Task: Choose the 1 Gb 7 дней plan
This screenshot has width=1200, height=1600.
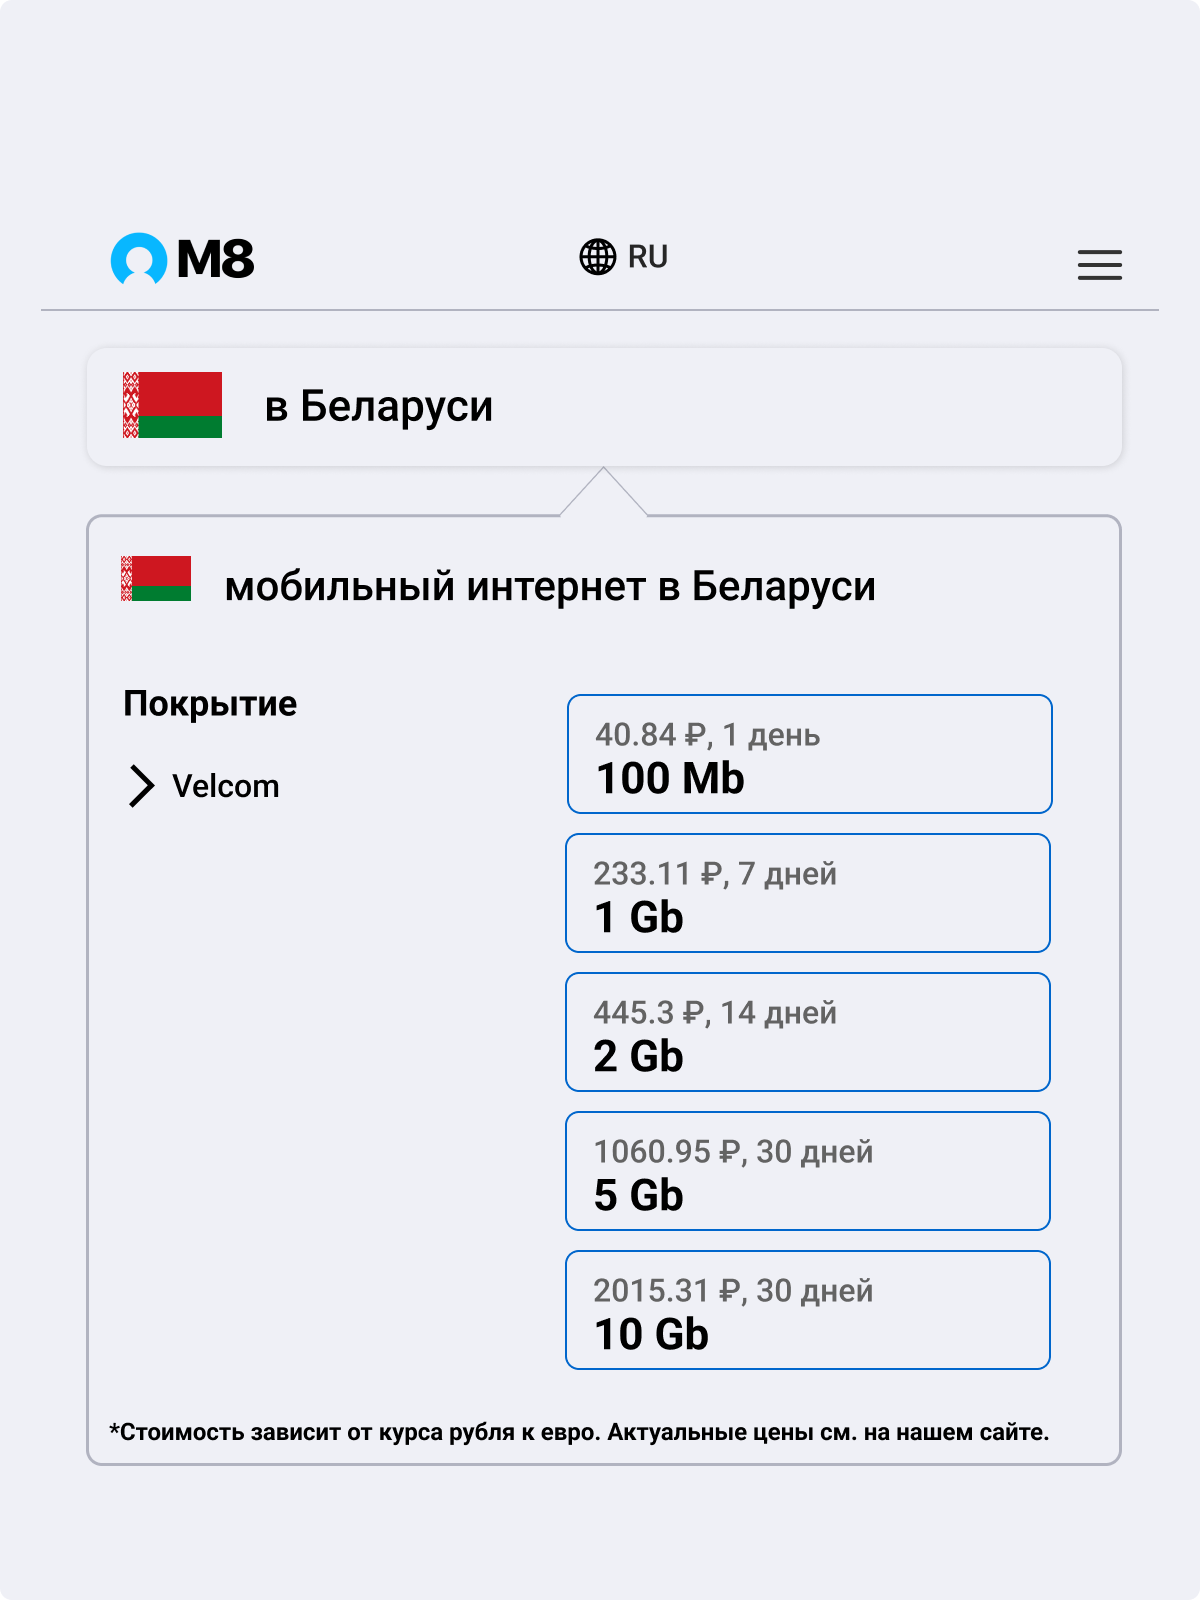Action: click(808, 893)
